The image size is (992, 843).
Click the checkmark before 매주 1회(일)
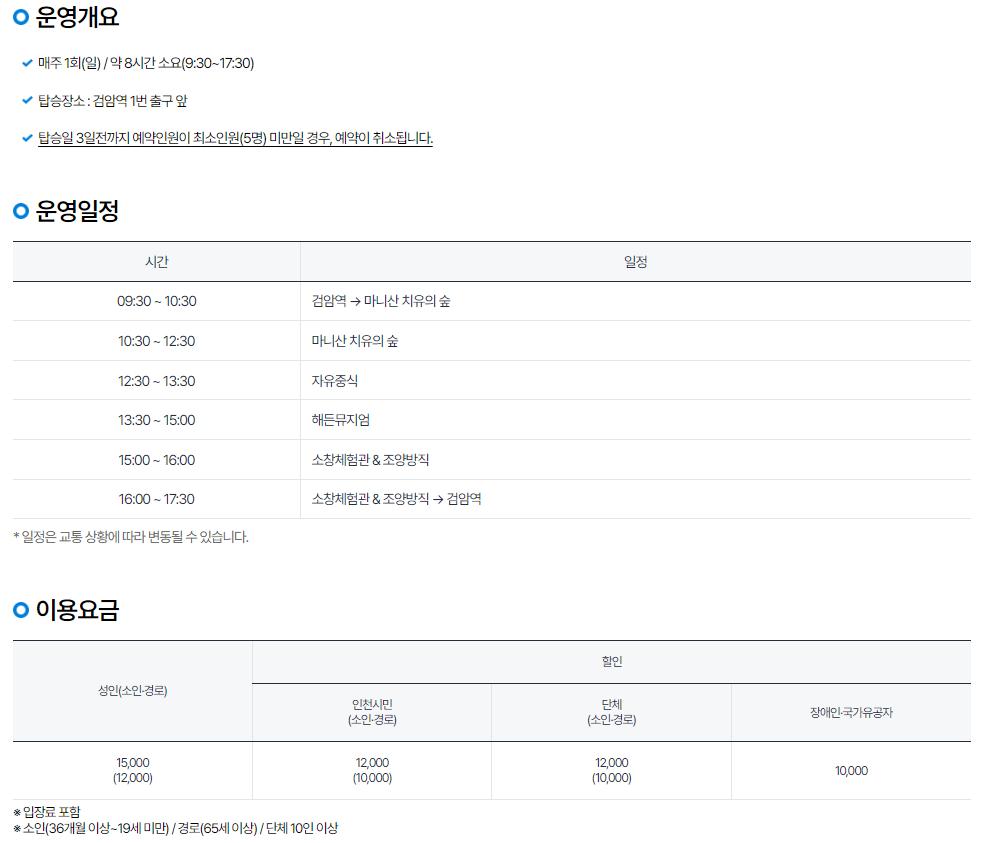coord(27,63)
